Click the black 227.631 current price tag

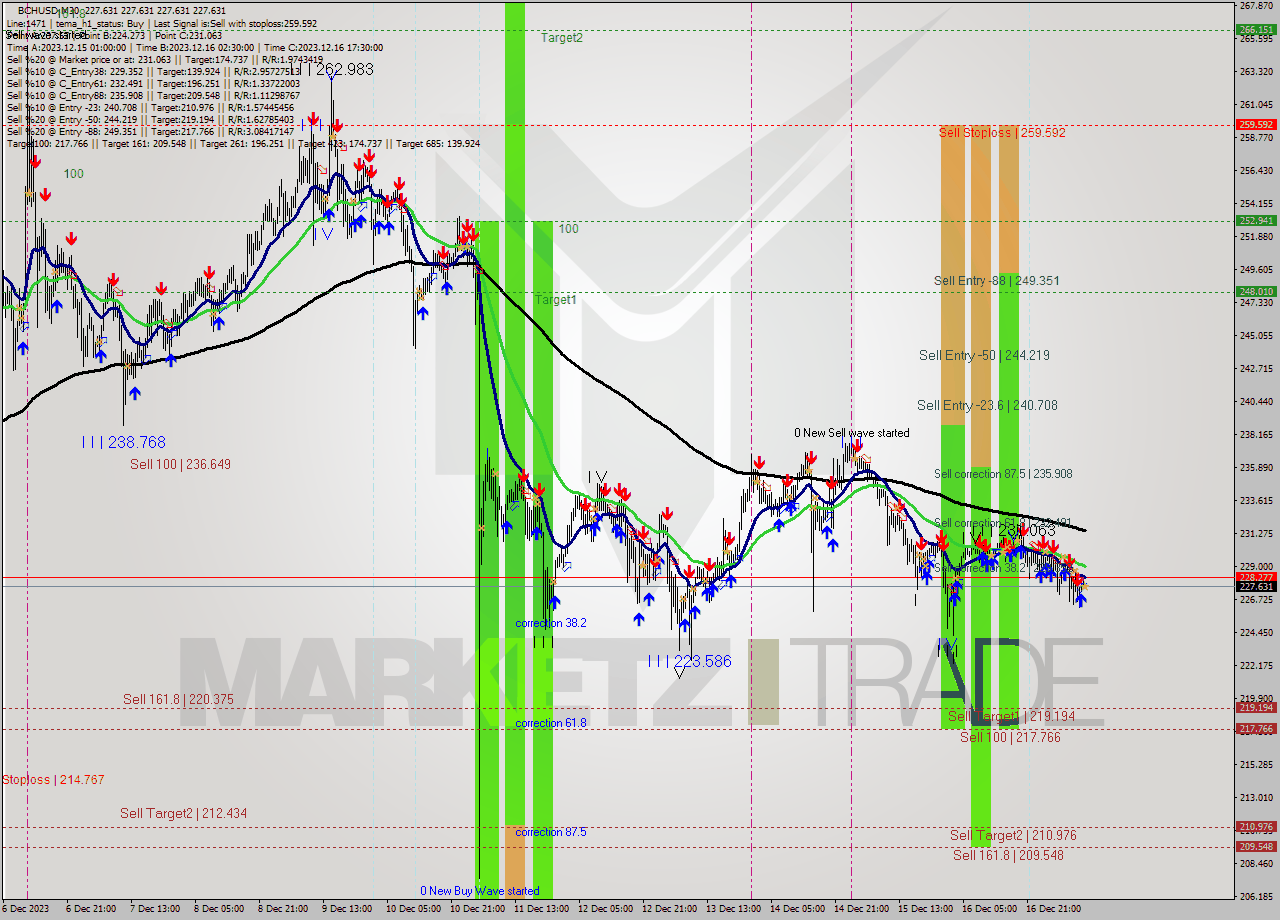coord(1257,587)
